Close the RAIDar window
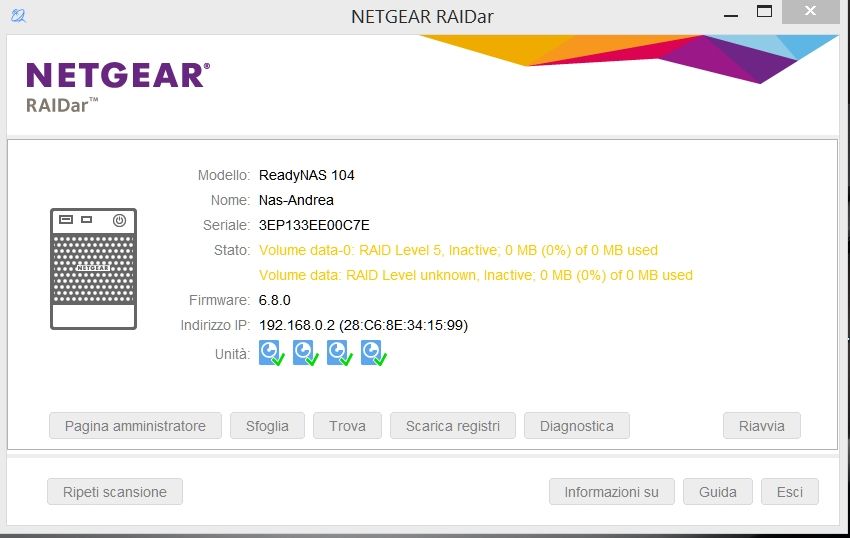The height and width of the screenshot is (538, 850). 810,11
